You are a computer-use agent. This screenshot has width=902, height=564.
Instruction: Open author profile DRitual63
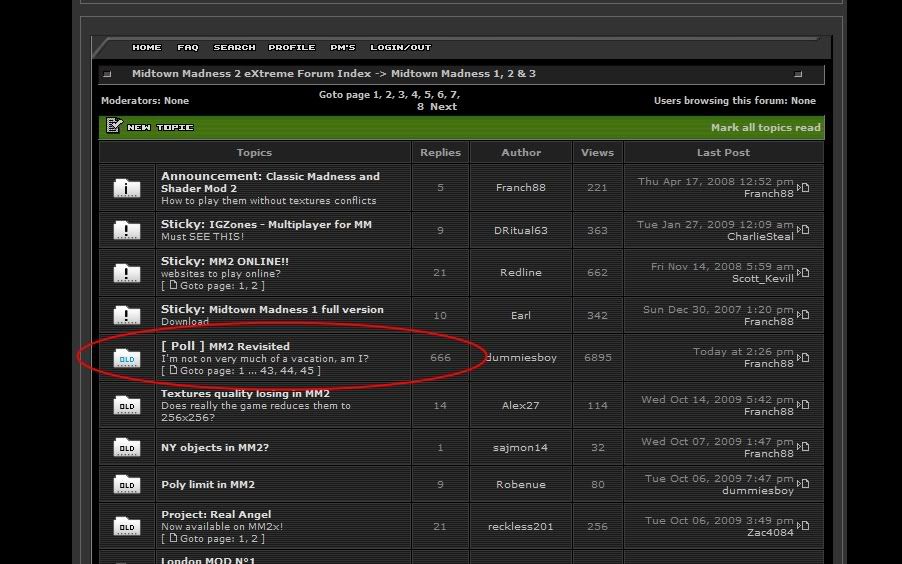coord(521,230)
